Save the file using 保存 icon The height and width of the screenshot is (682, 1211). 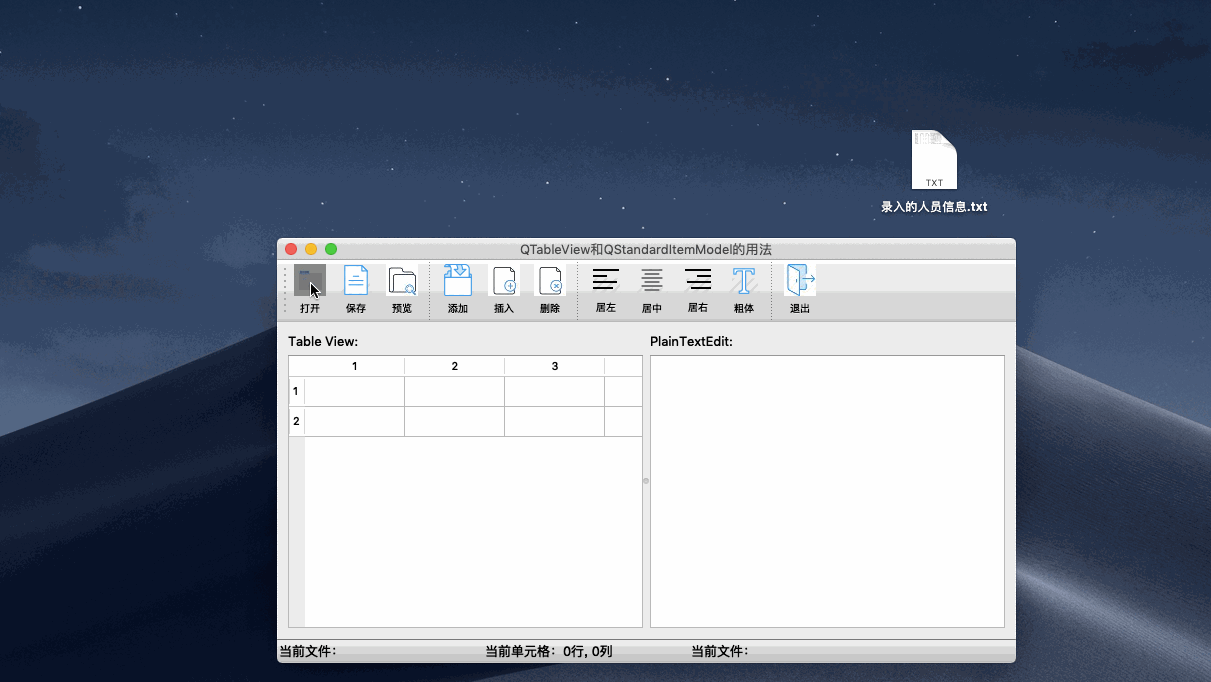click(x=356, y=280)
